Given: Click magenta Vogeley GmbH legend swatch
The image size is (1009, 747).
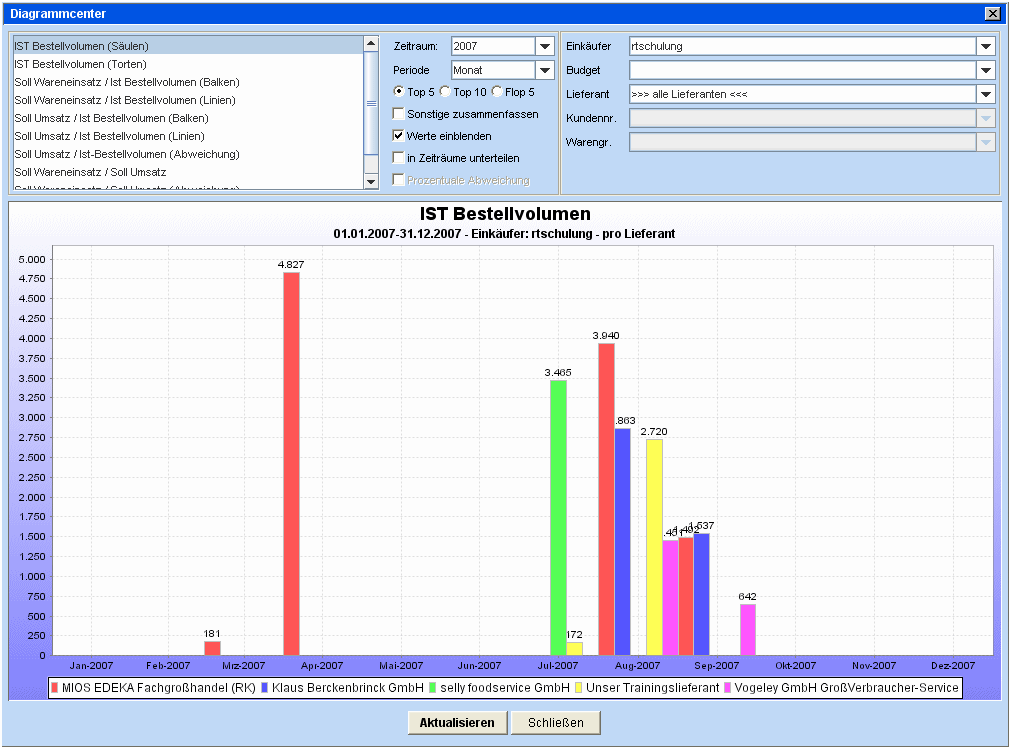Looking at the screenshot, I should click(x=728, y=688).
